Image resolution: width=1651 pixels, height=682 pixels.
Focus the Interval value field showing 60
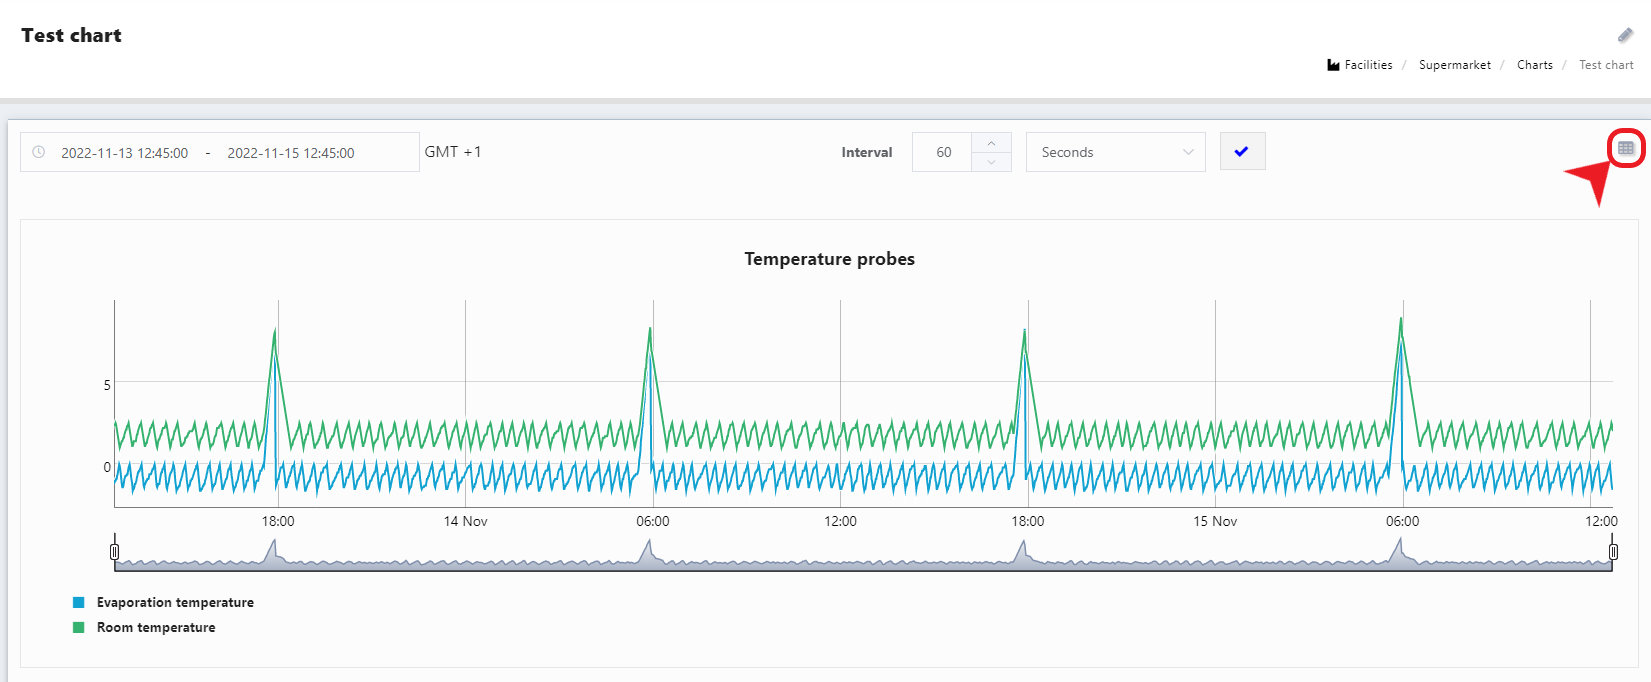point(943,152)
